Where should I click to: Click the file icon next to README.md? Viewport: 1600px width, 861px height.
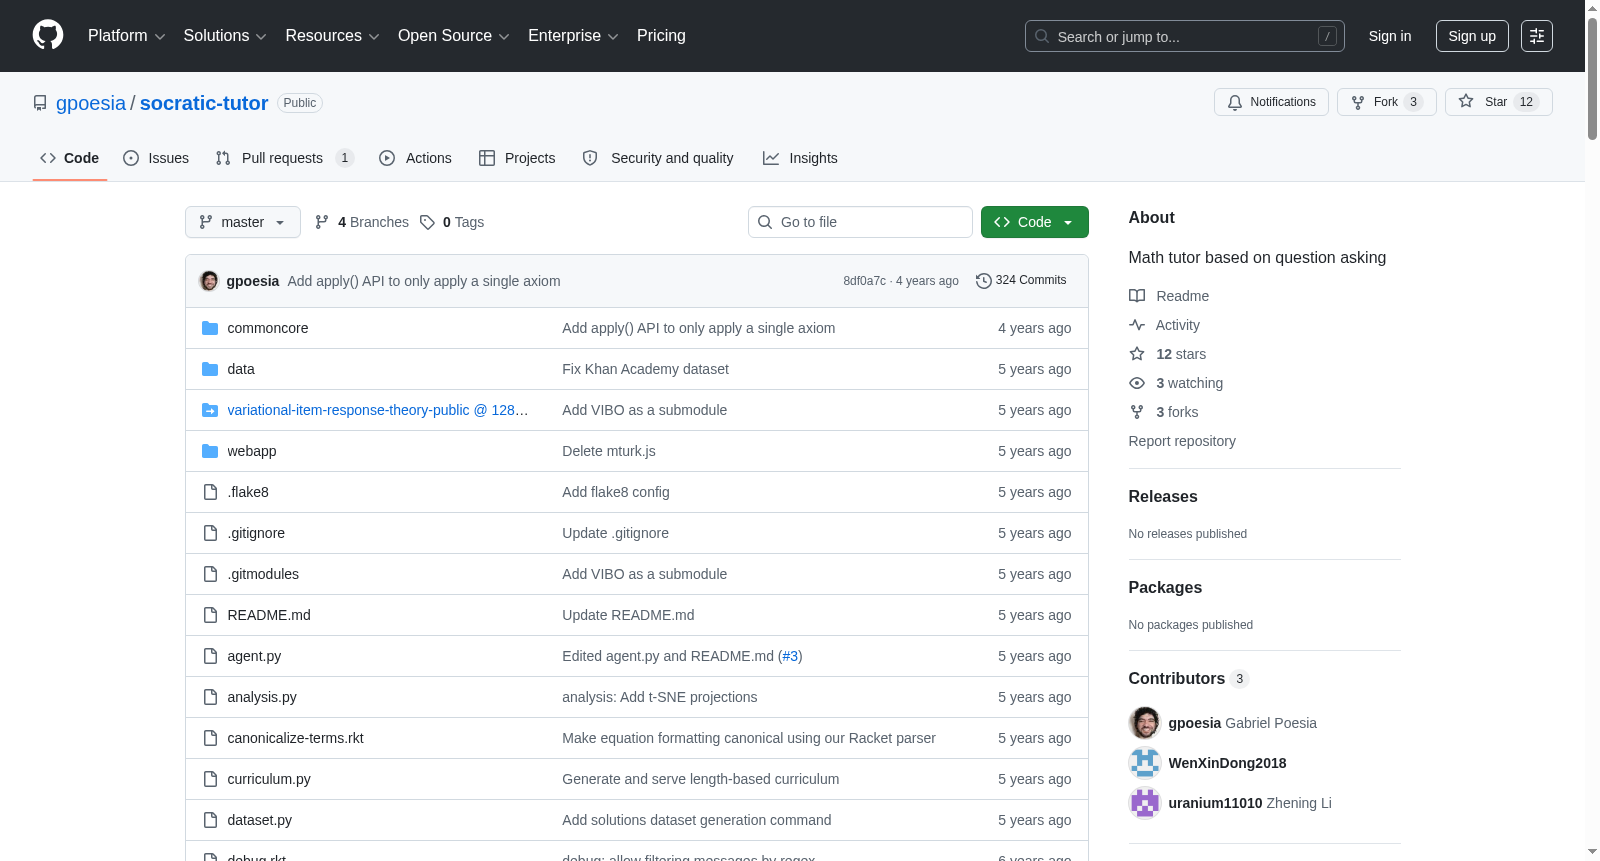[x=210, y=615]
